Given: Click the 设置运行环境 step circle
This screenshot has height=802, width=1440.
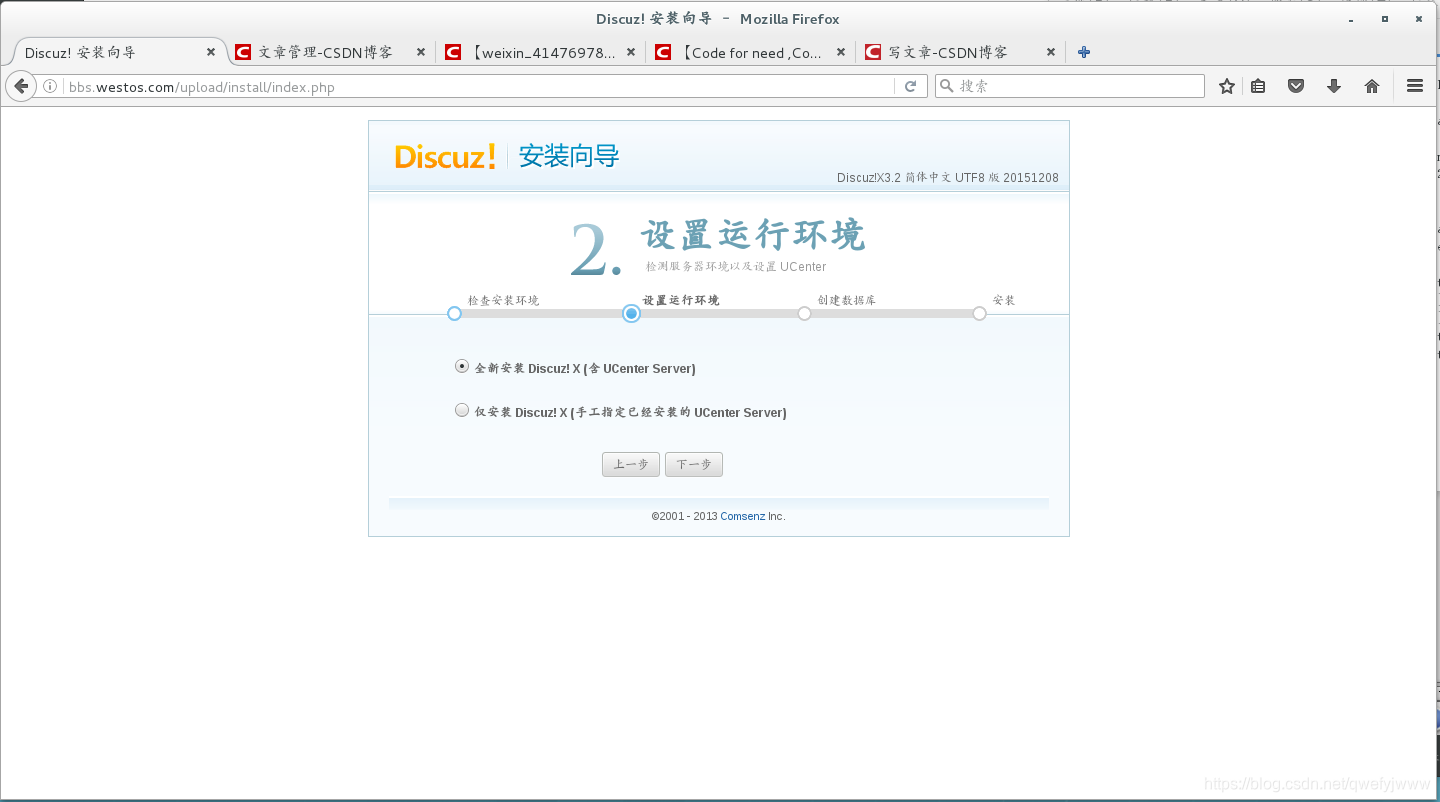Looking at the screenshot, I should point(631,313).
